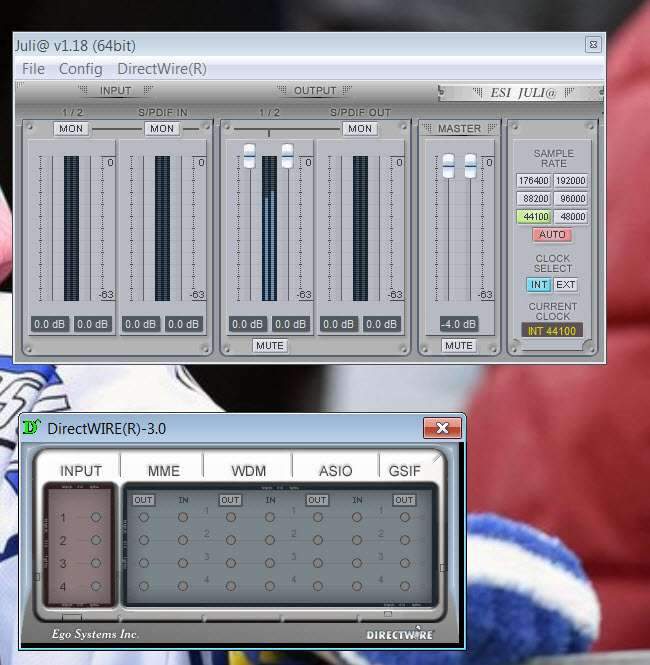The height and width of the screenshot is (665, 650).
Task: Click WDM OUT node row 1
Action: tap(231, 517)
